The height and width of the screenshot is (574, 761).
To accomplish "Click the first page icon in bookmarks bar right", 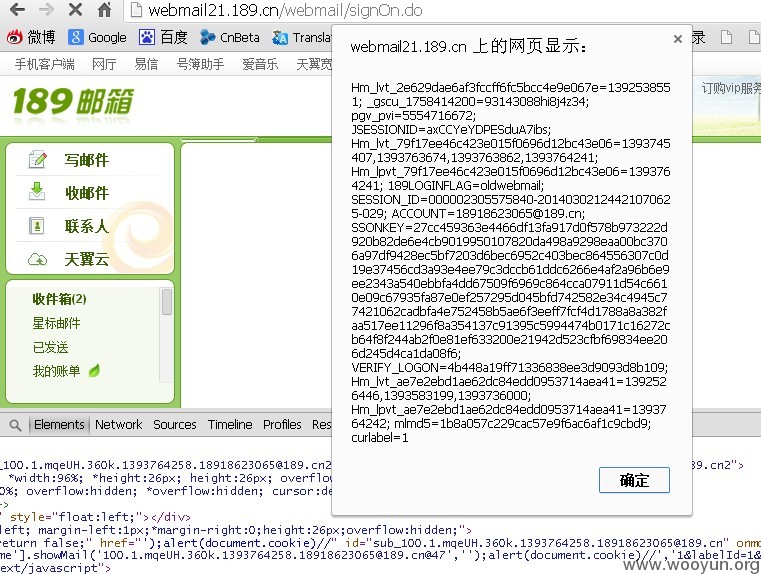I will pos(727,37).
